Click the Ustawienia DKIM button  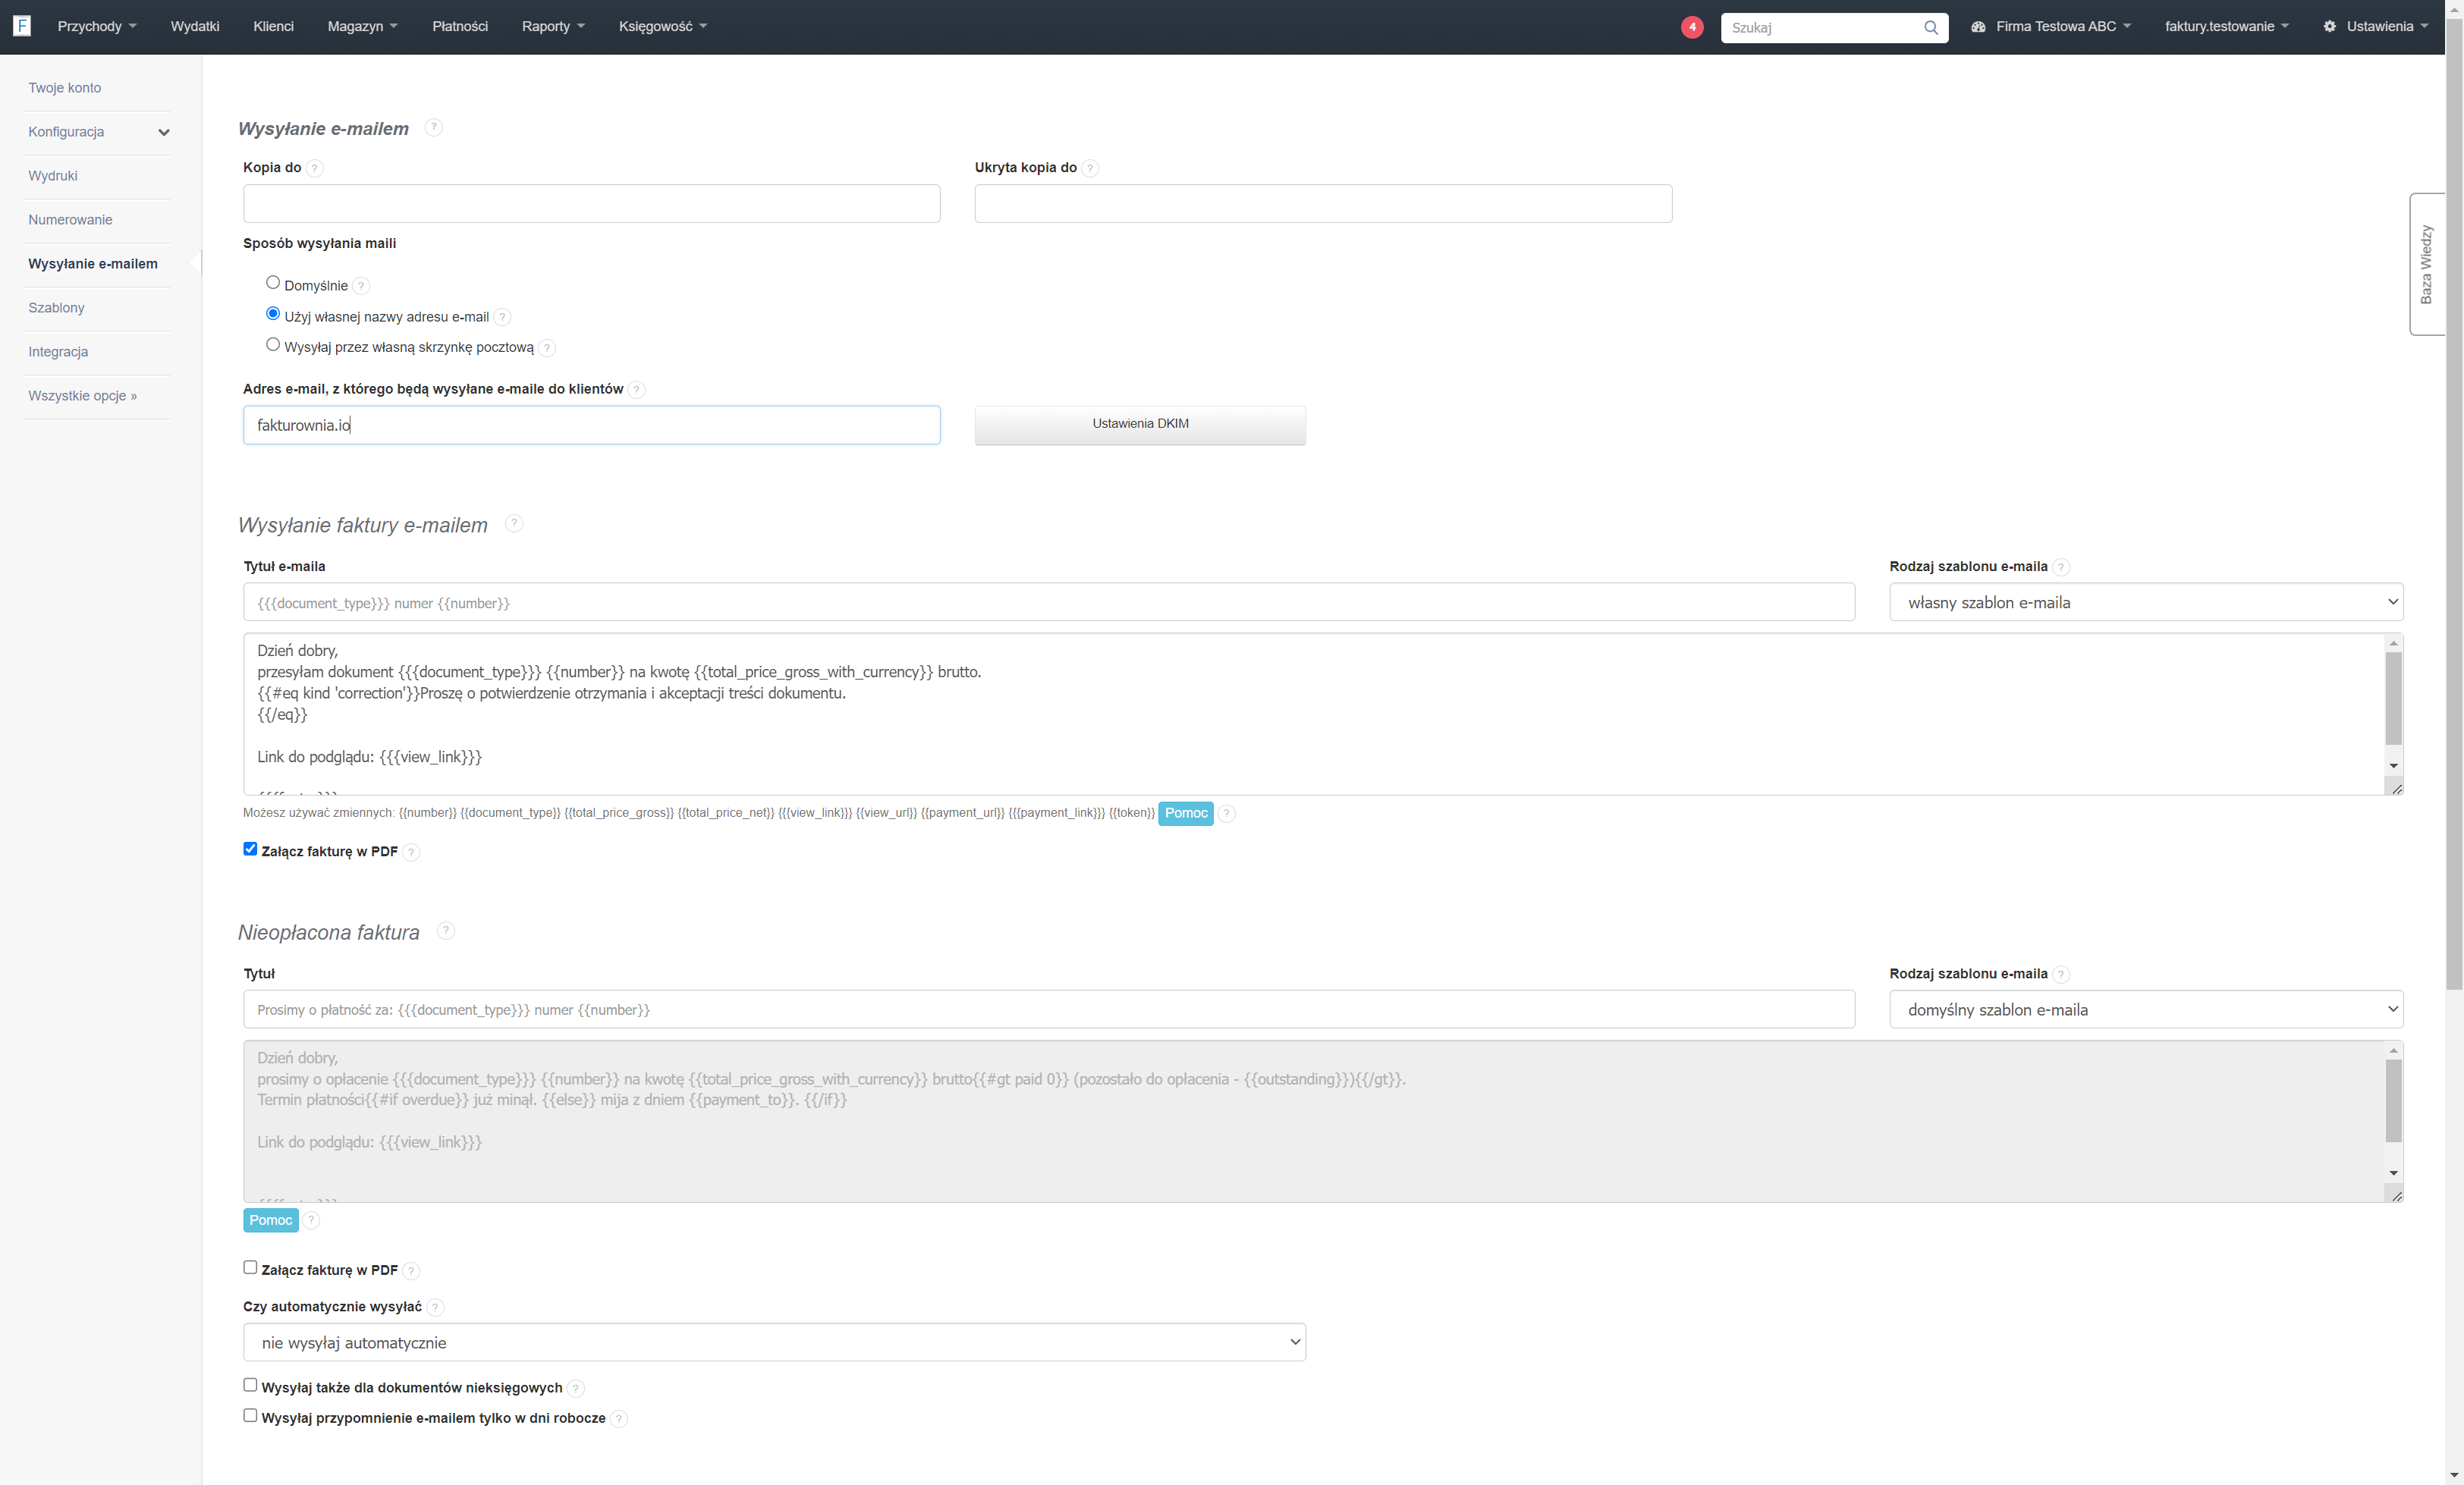(x=1140, y=424)
